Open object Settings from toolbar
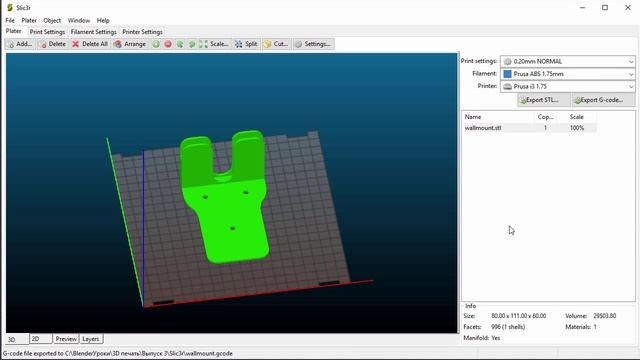640x360 pixels. [x=313, y=44]
